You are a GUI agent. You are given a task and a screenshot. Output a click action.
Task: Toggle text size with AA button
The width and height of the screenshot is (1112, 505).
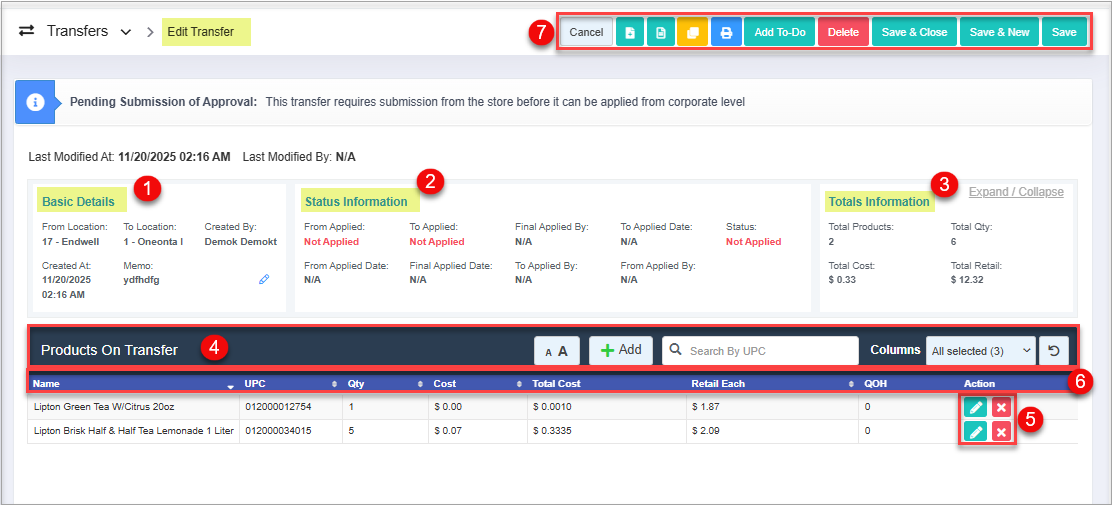[556, 351]
